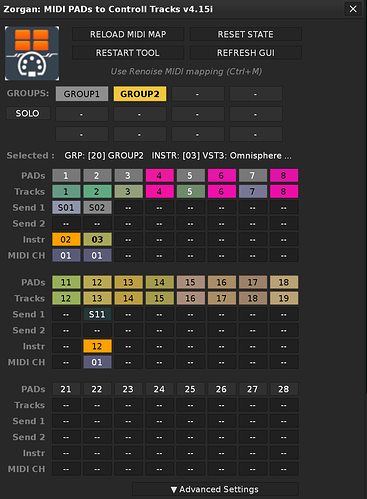Viewport: 367px width, 499px height.
Task: Click PAD 26
Action: tap(222, 389)
